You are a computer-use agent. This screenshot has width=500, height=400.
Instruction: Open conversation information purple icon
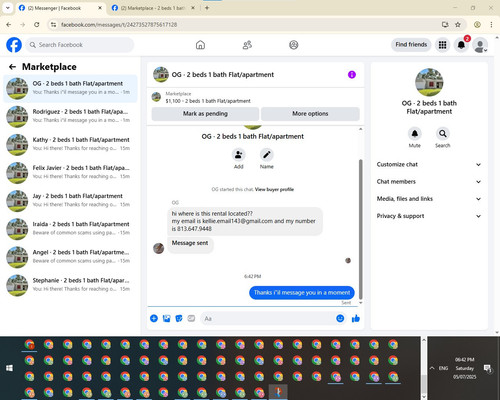352,75
